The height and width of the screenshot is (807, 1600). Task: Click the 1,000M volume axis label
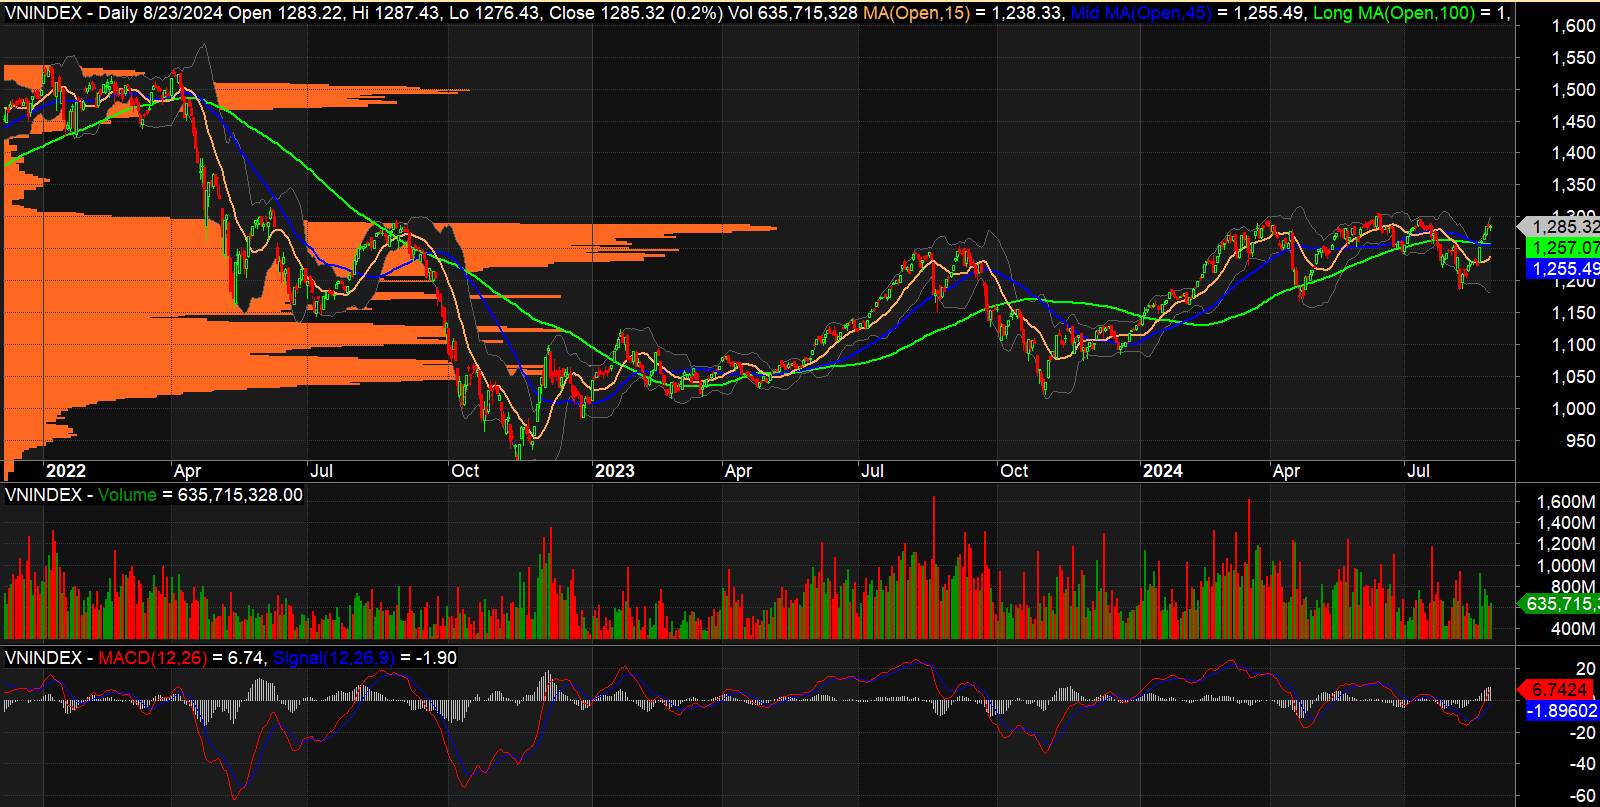point(1566,566)
